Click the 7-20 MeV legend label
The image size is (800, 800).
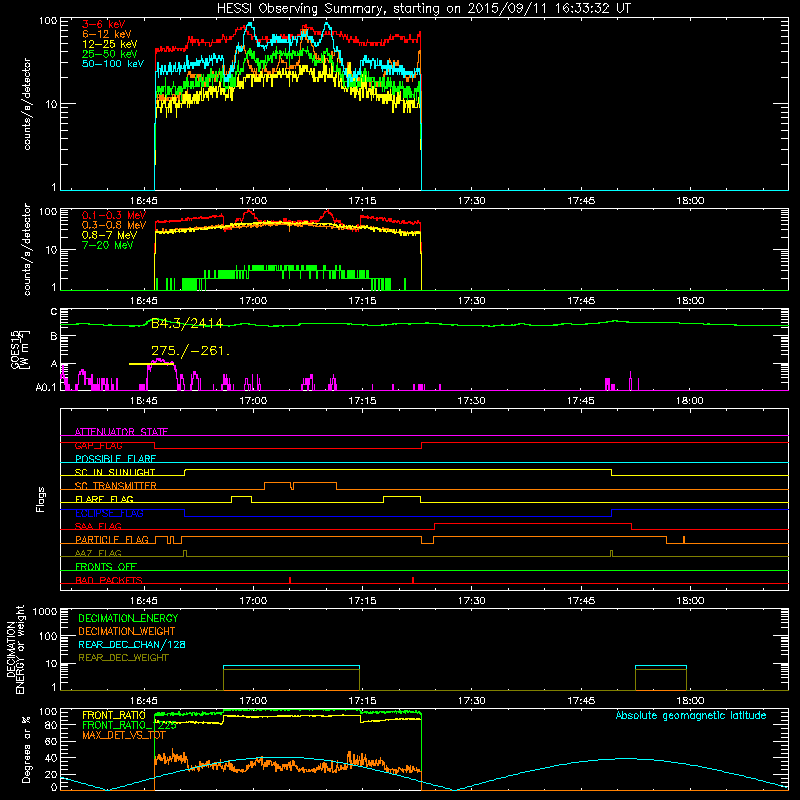coord(108,245)
